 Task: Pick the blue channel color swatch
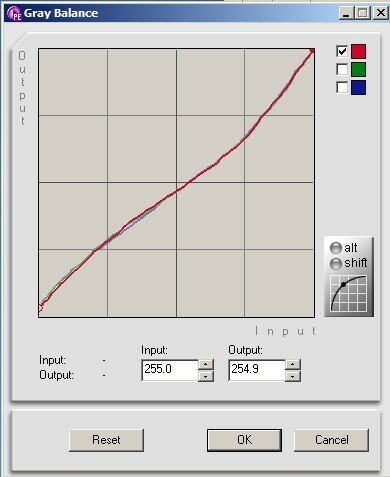359,87
